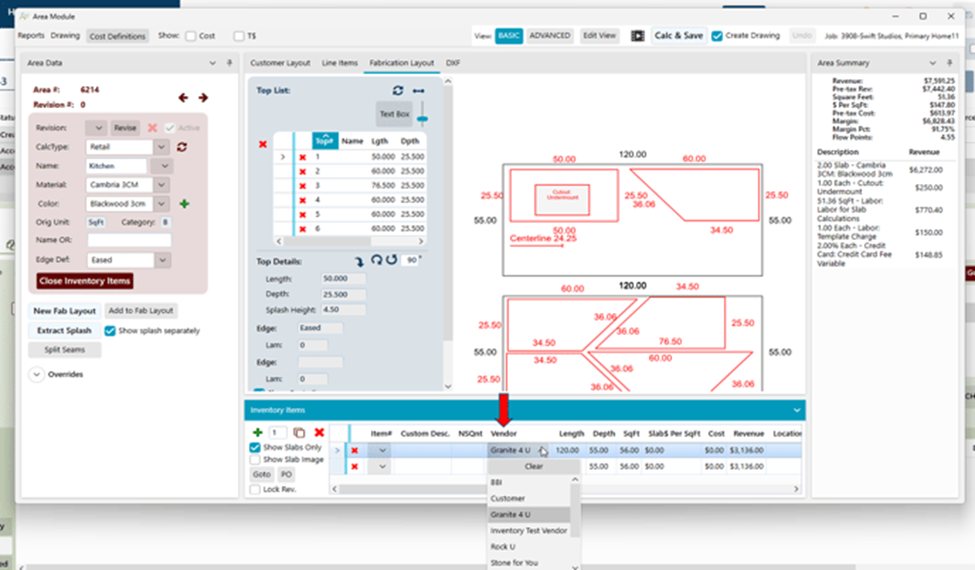Collapse Area Summary panel chevron
Screen dimensions: 975x570
932,63
